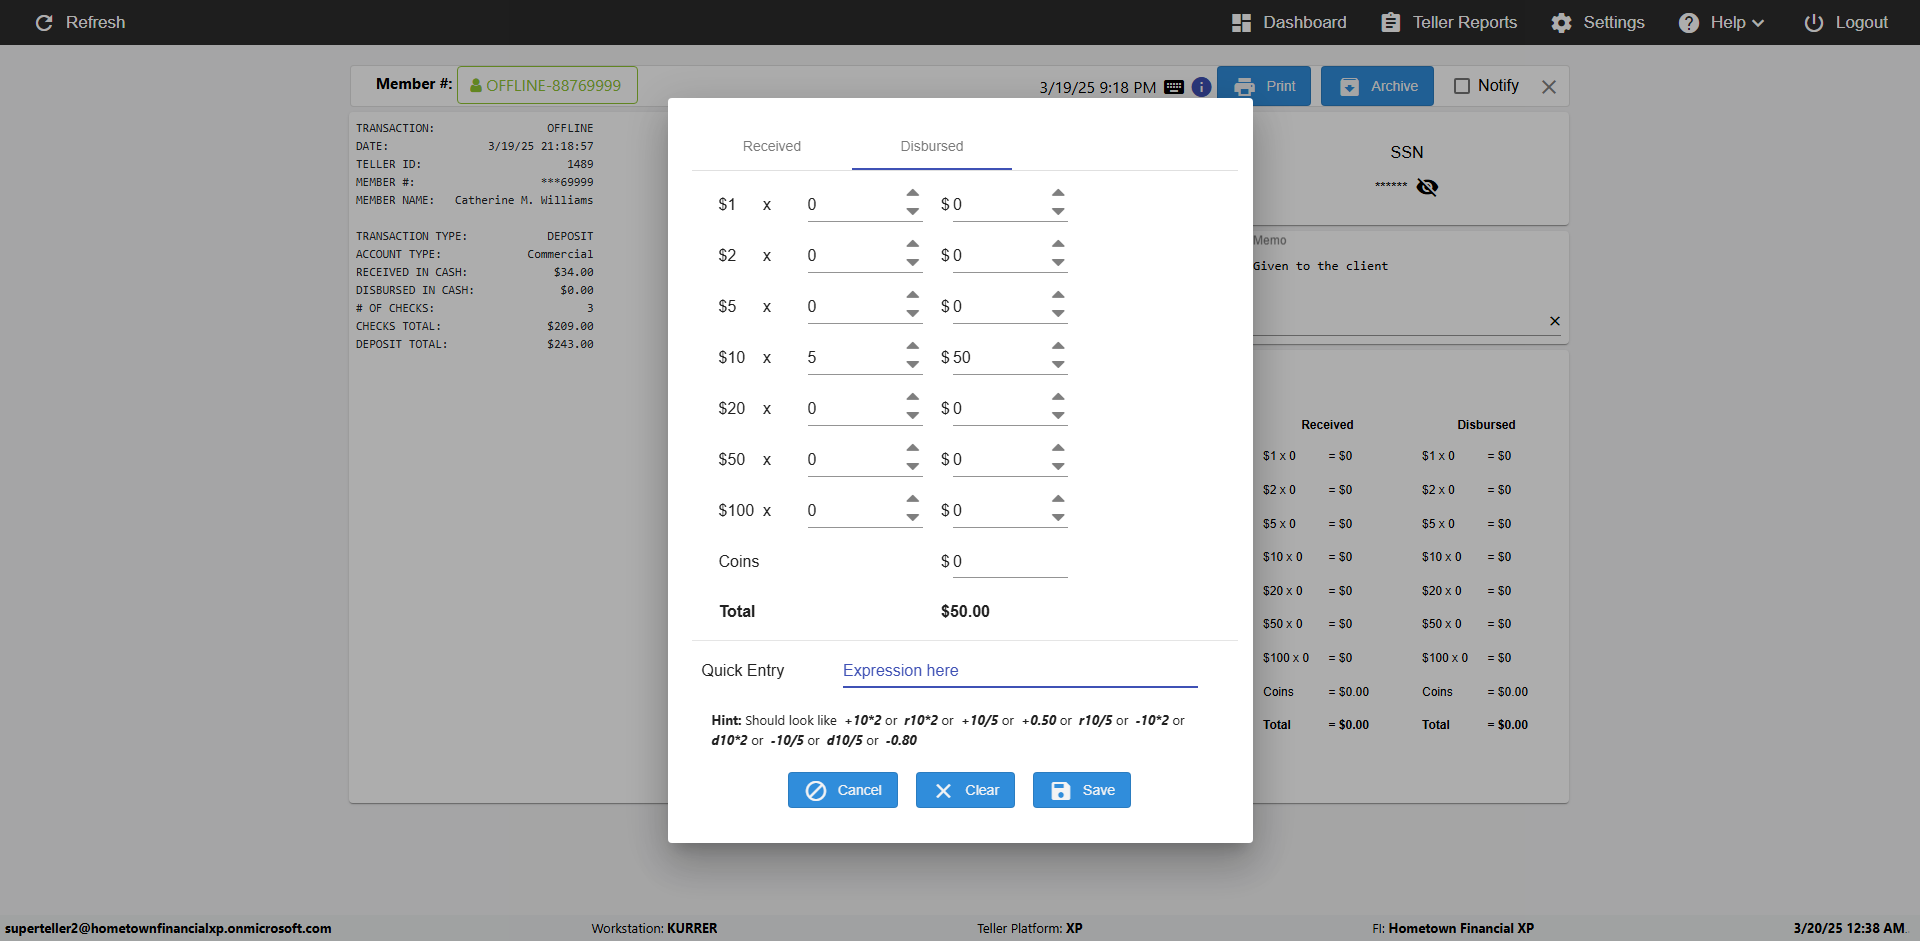Increase the $20 bill count
Screen dimensions: 1920x941
(x=913, y=397)
